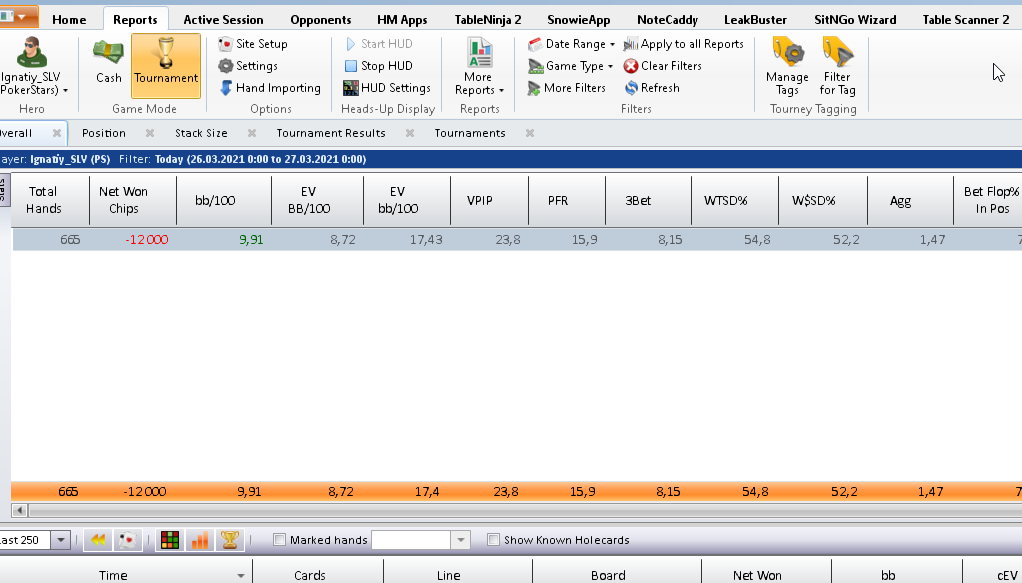
Task: Open the More Filters option
Action: 566,88
